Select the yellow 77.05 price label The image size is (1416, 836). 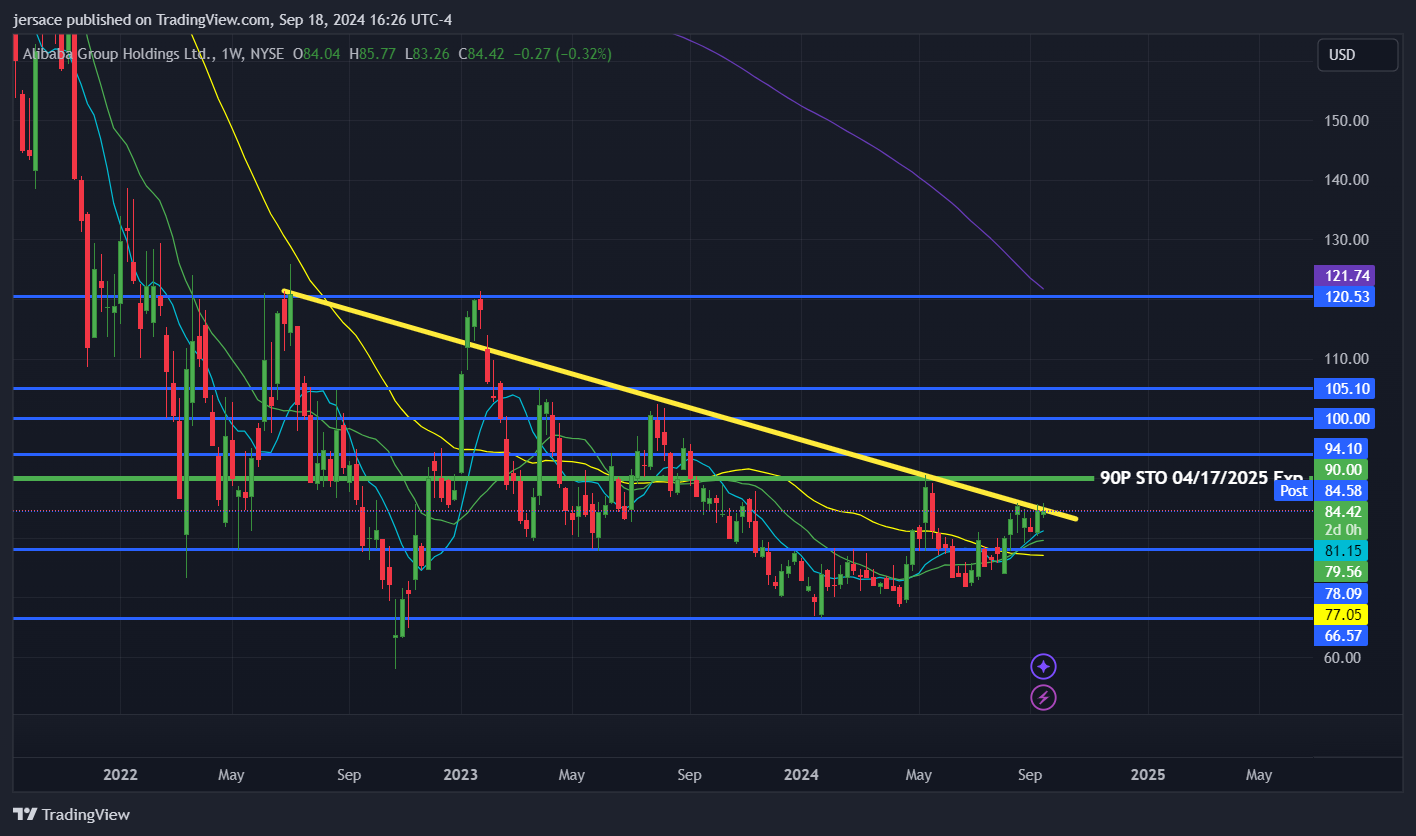(x=1343, y=614)
